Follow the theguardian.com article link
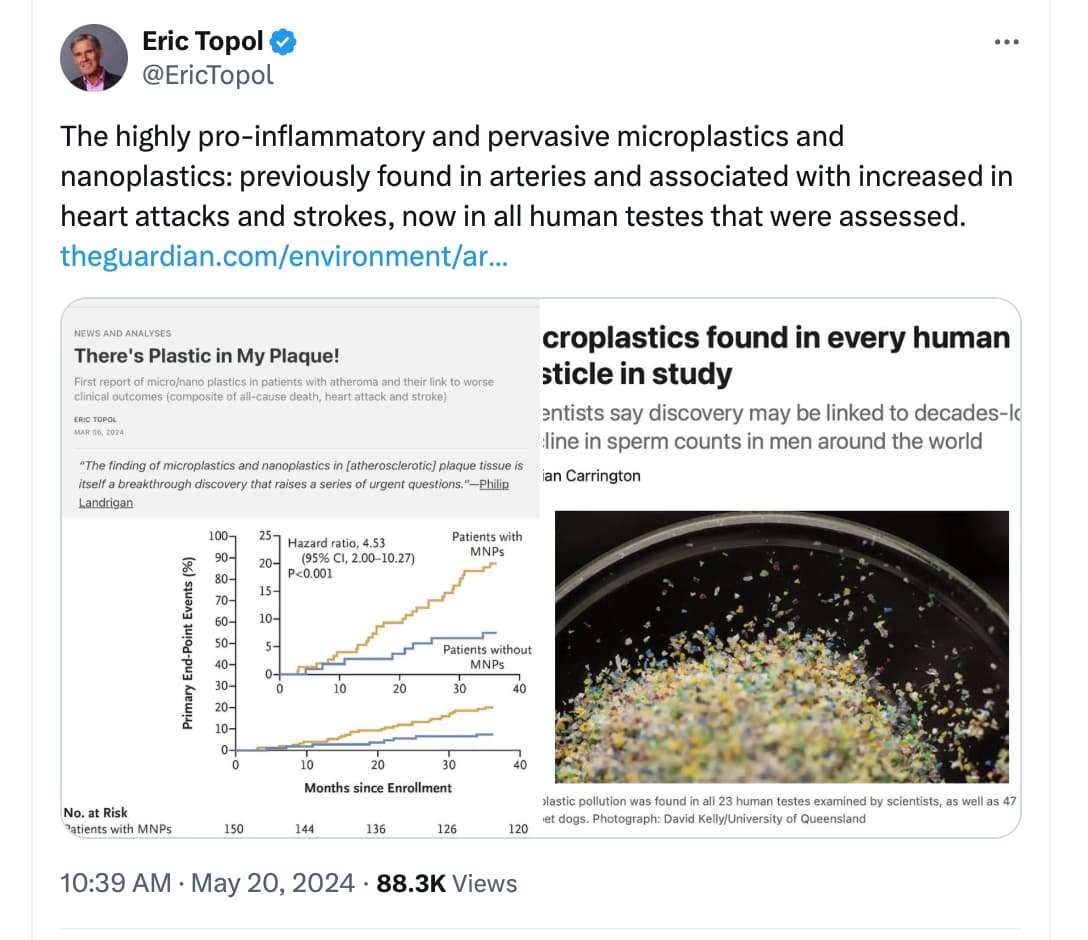The height and width of the screenshot is (940, 1088). click(284, 256)
